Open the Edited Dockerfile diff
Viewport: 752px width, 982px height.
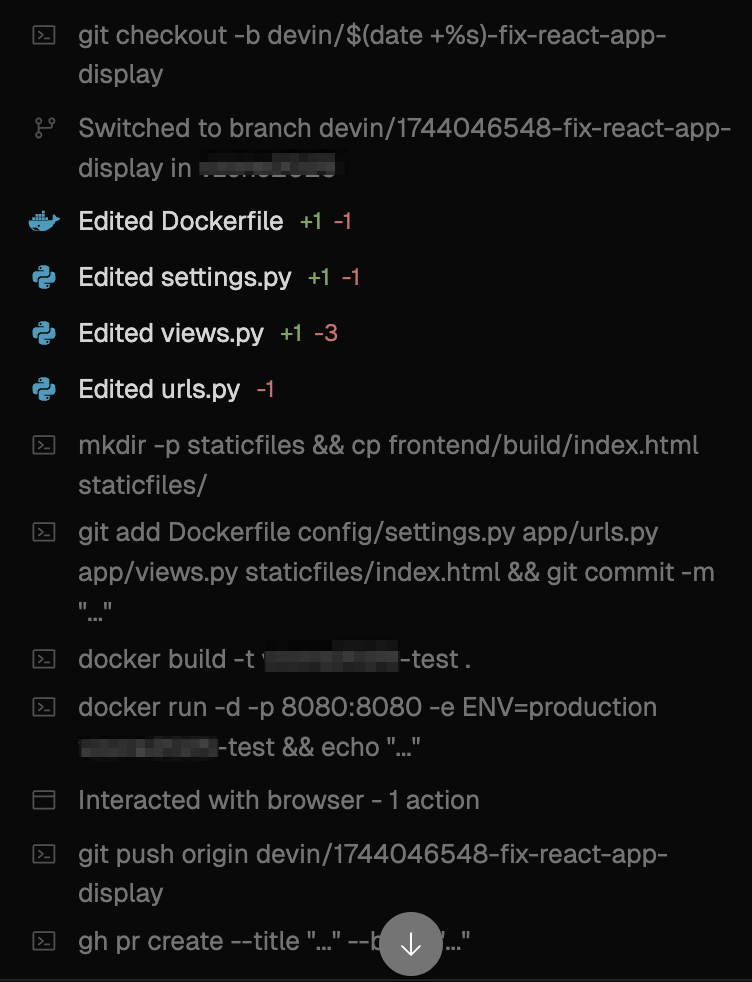click(x=215, y=222)
